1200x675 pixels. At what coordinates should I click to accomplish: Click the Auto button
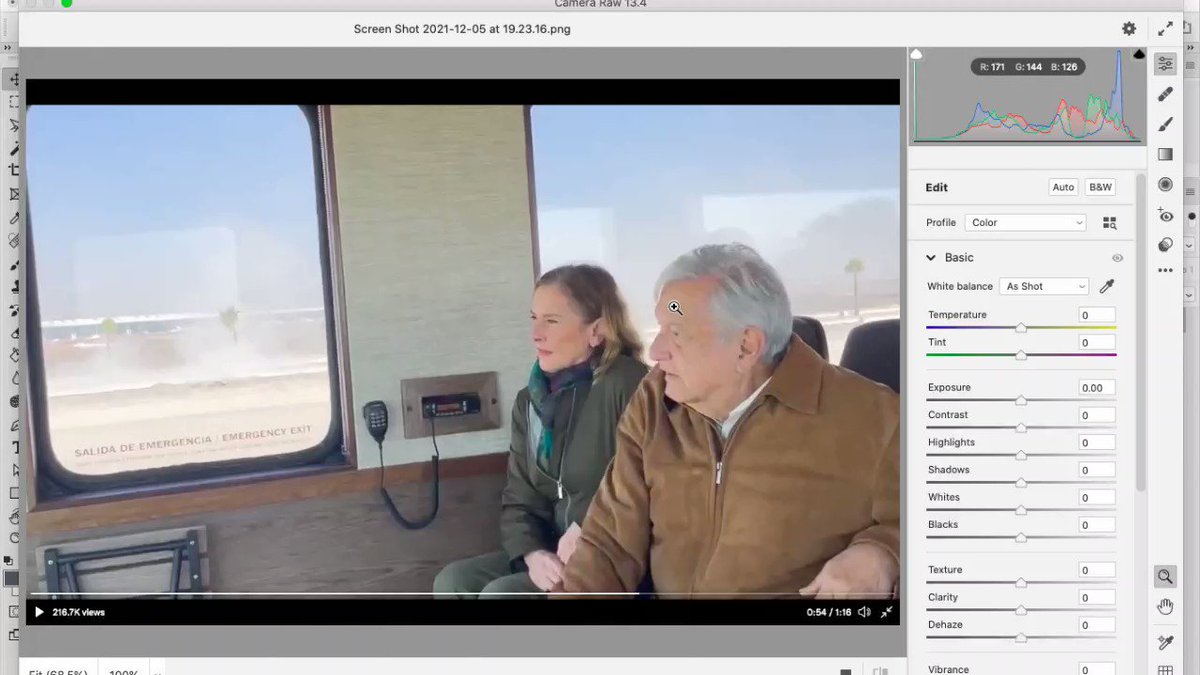click(1063, 187)
